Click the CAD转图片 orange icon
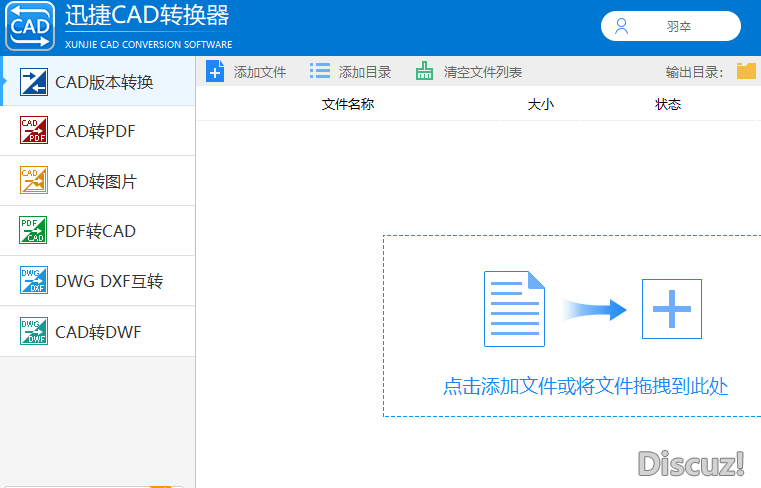The width and height of the screenshot is (761, 488). pos(33,181)
